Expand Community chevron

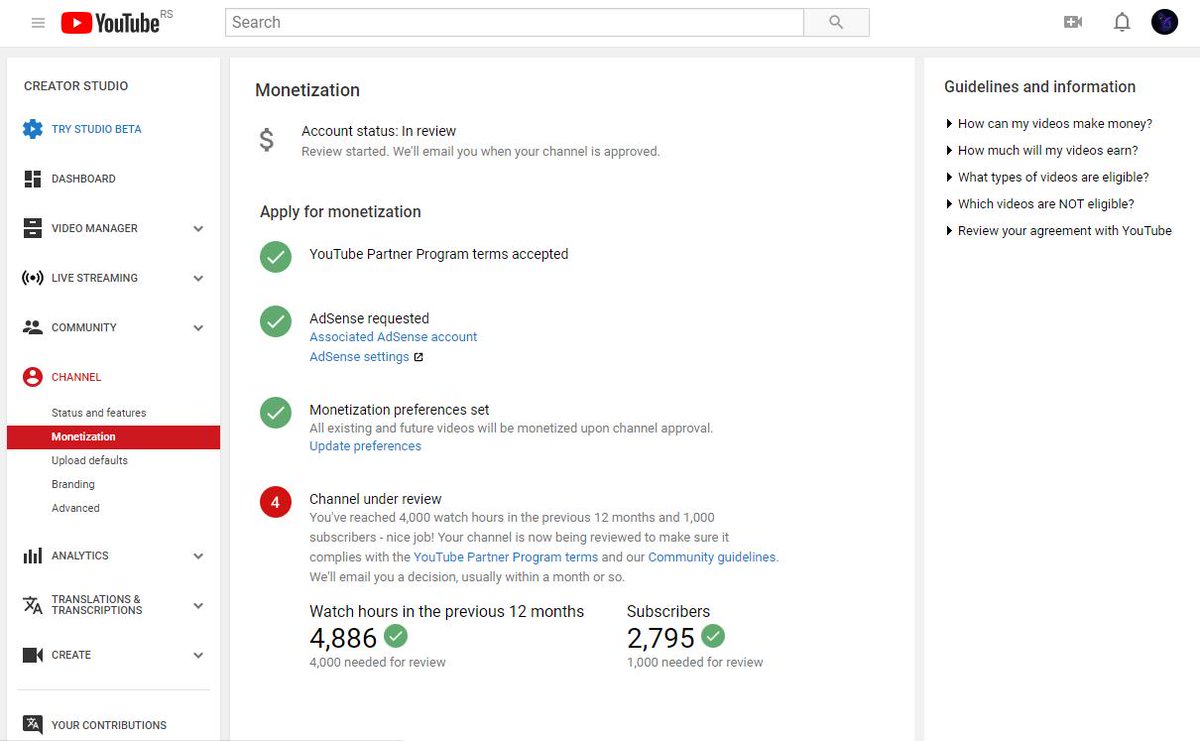pos(198,328)
